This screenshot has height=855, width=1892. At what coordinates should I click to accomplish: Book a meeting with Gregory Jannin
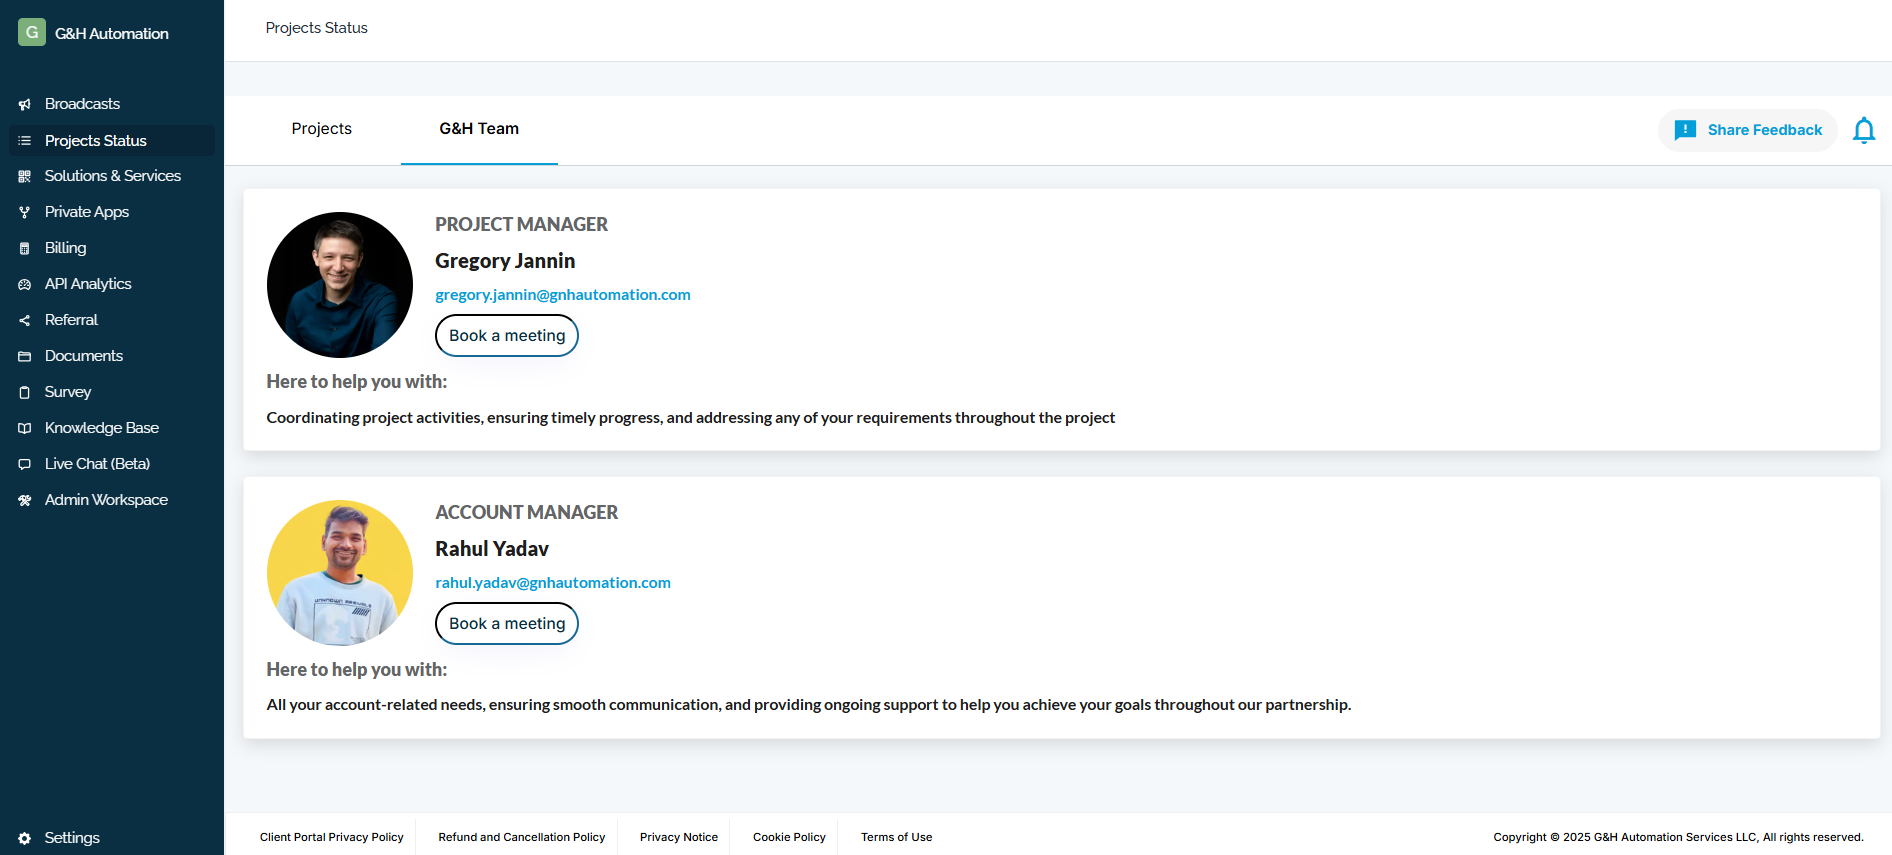[507, 336]
